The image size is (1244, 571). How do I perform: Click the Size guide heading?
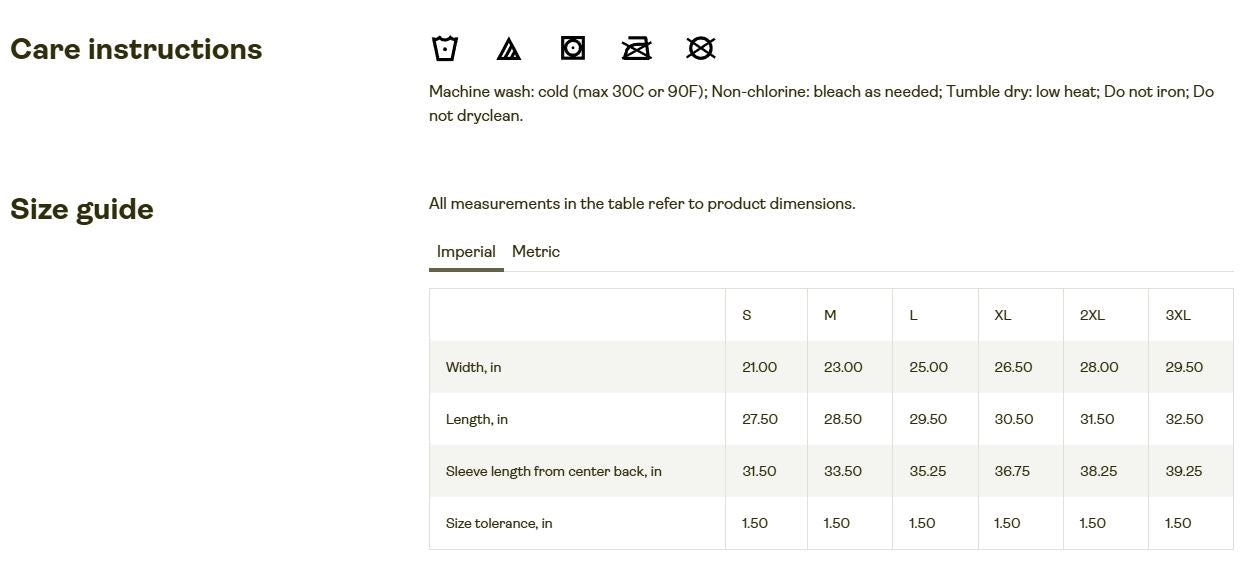tap(82, 210)
